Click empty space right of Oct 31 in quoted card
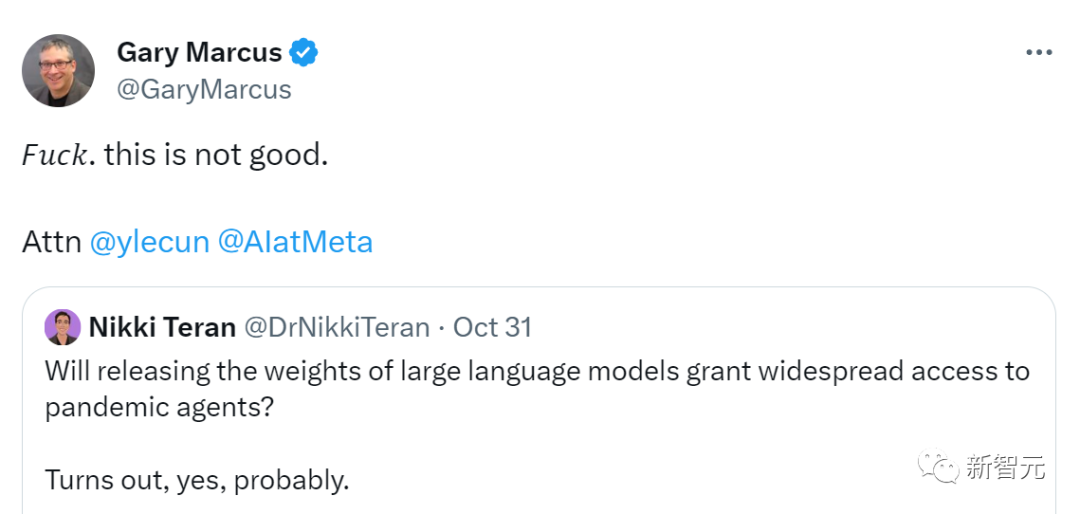 point(780,327)
